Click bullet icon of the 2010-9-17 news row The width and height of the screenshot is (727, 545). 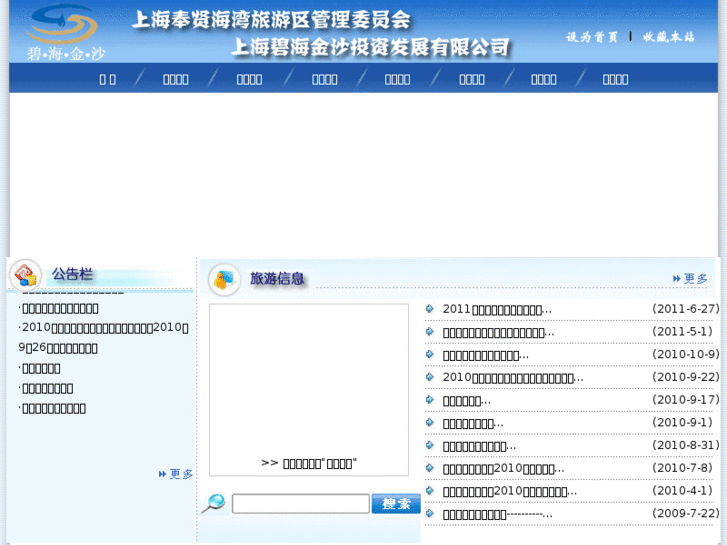pos(430,400)
